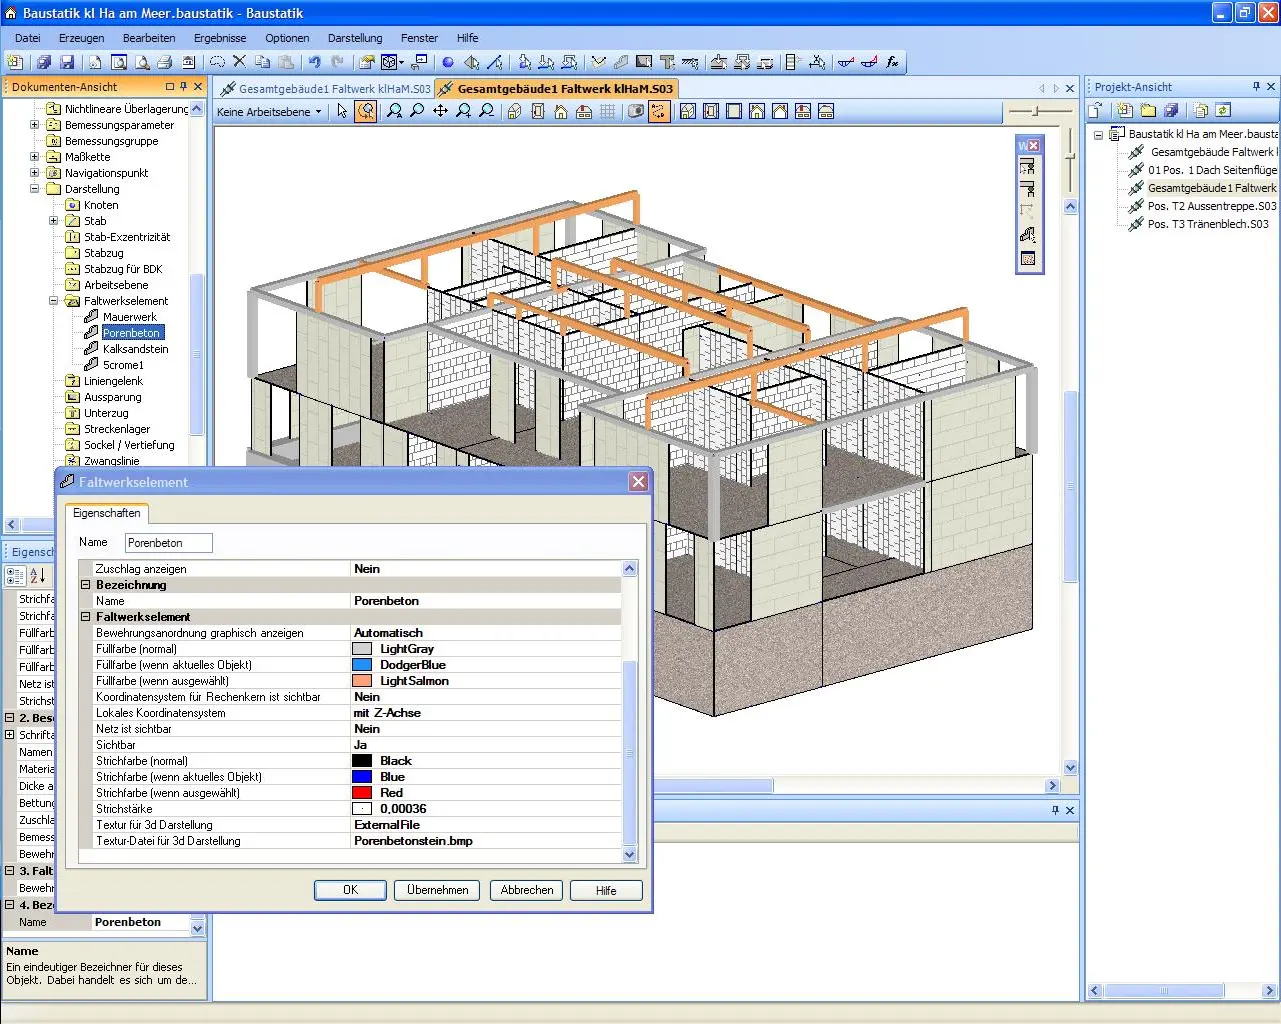Select Pos. T2 Aussentreppe.S03 in project tree
The image size is (1281, 1024).
[1212, 206]
